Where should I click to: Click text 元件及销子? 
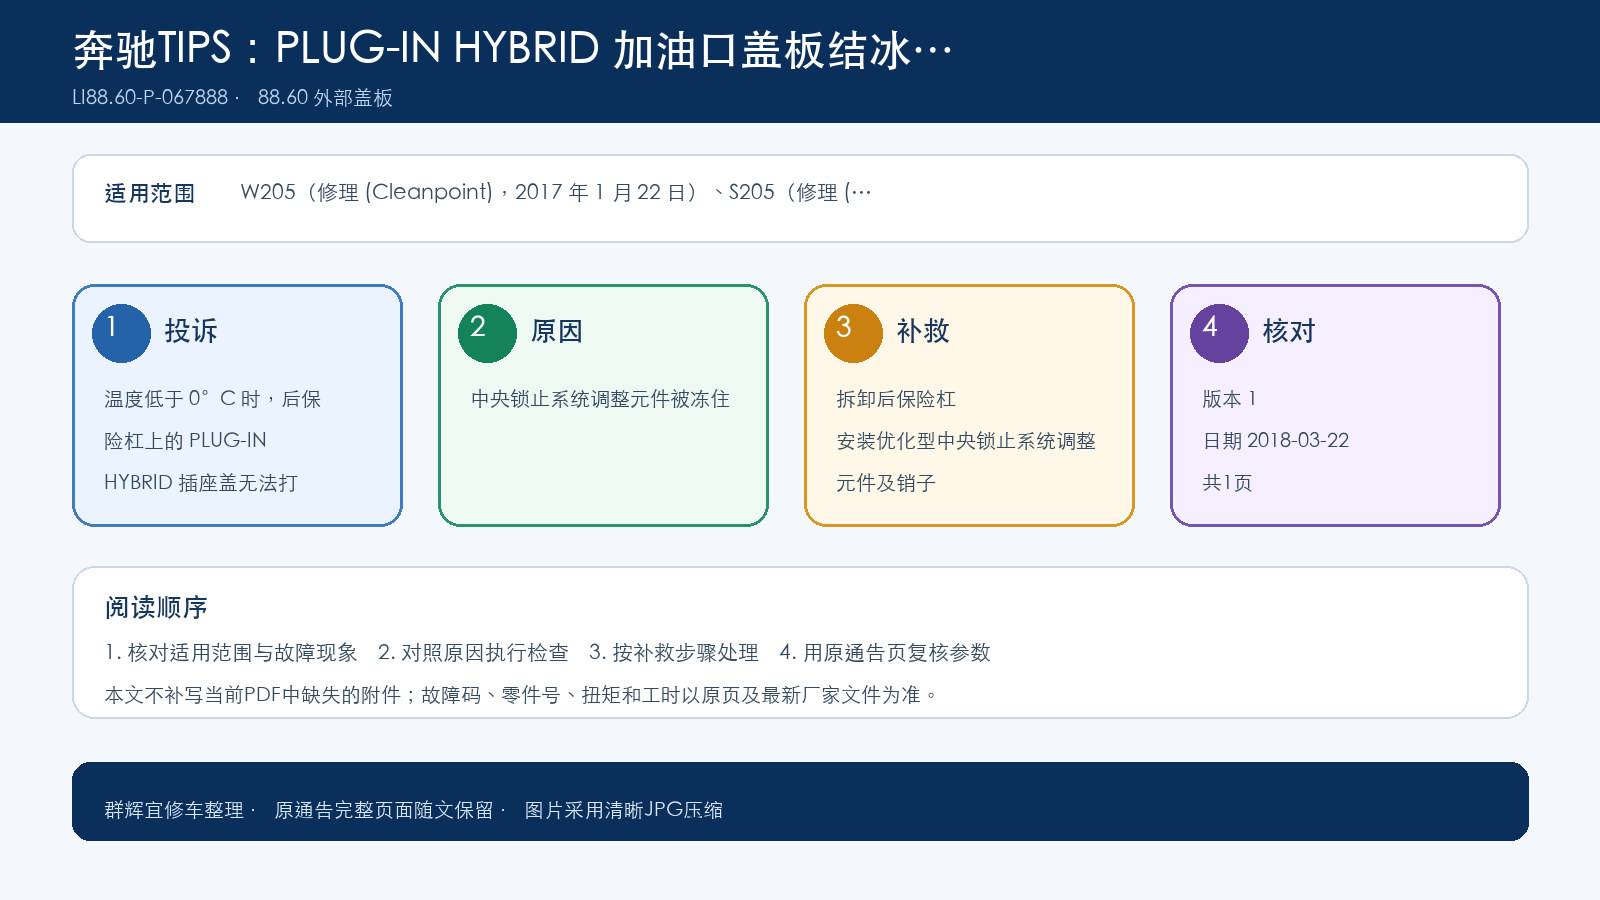(886, 483)
